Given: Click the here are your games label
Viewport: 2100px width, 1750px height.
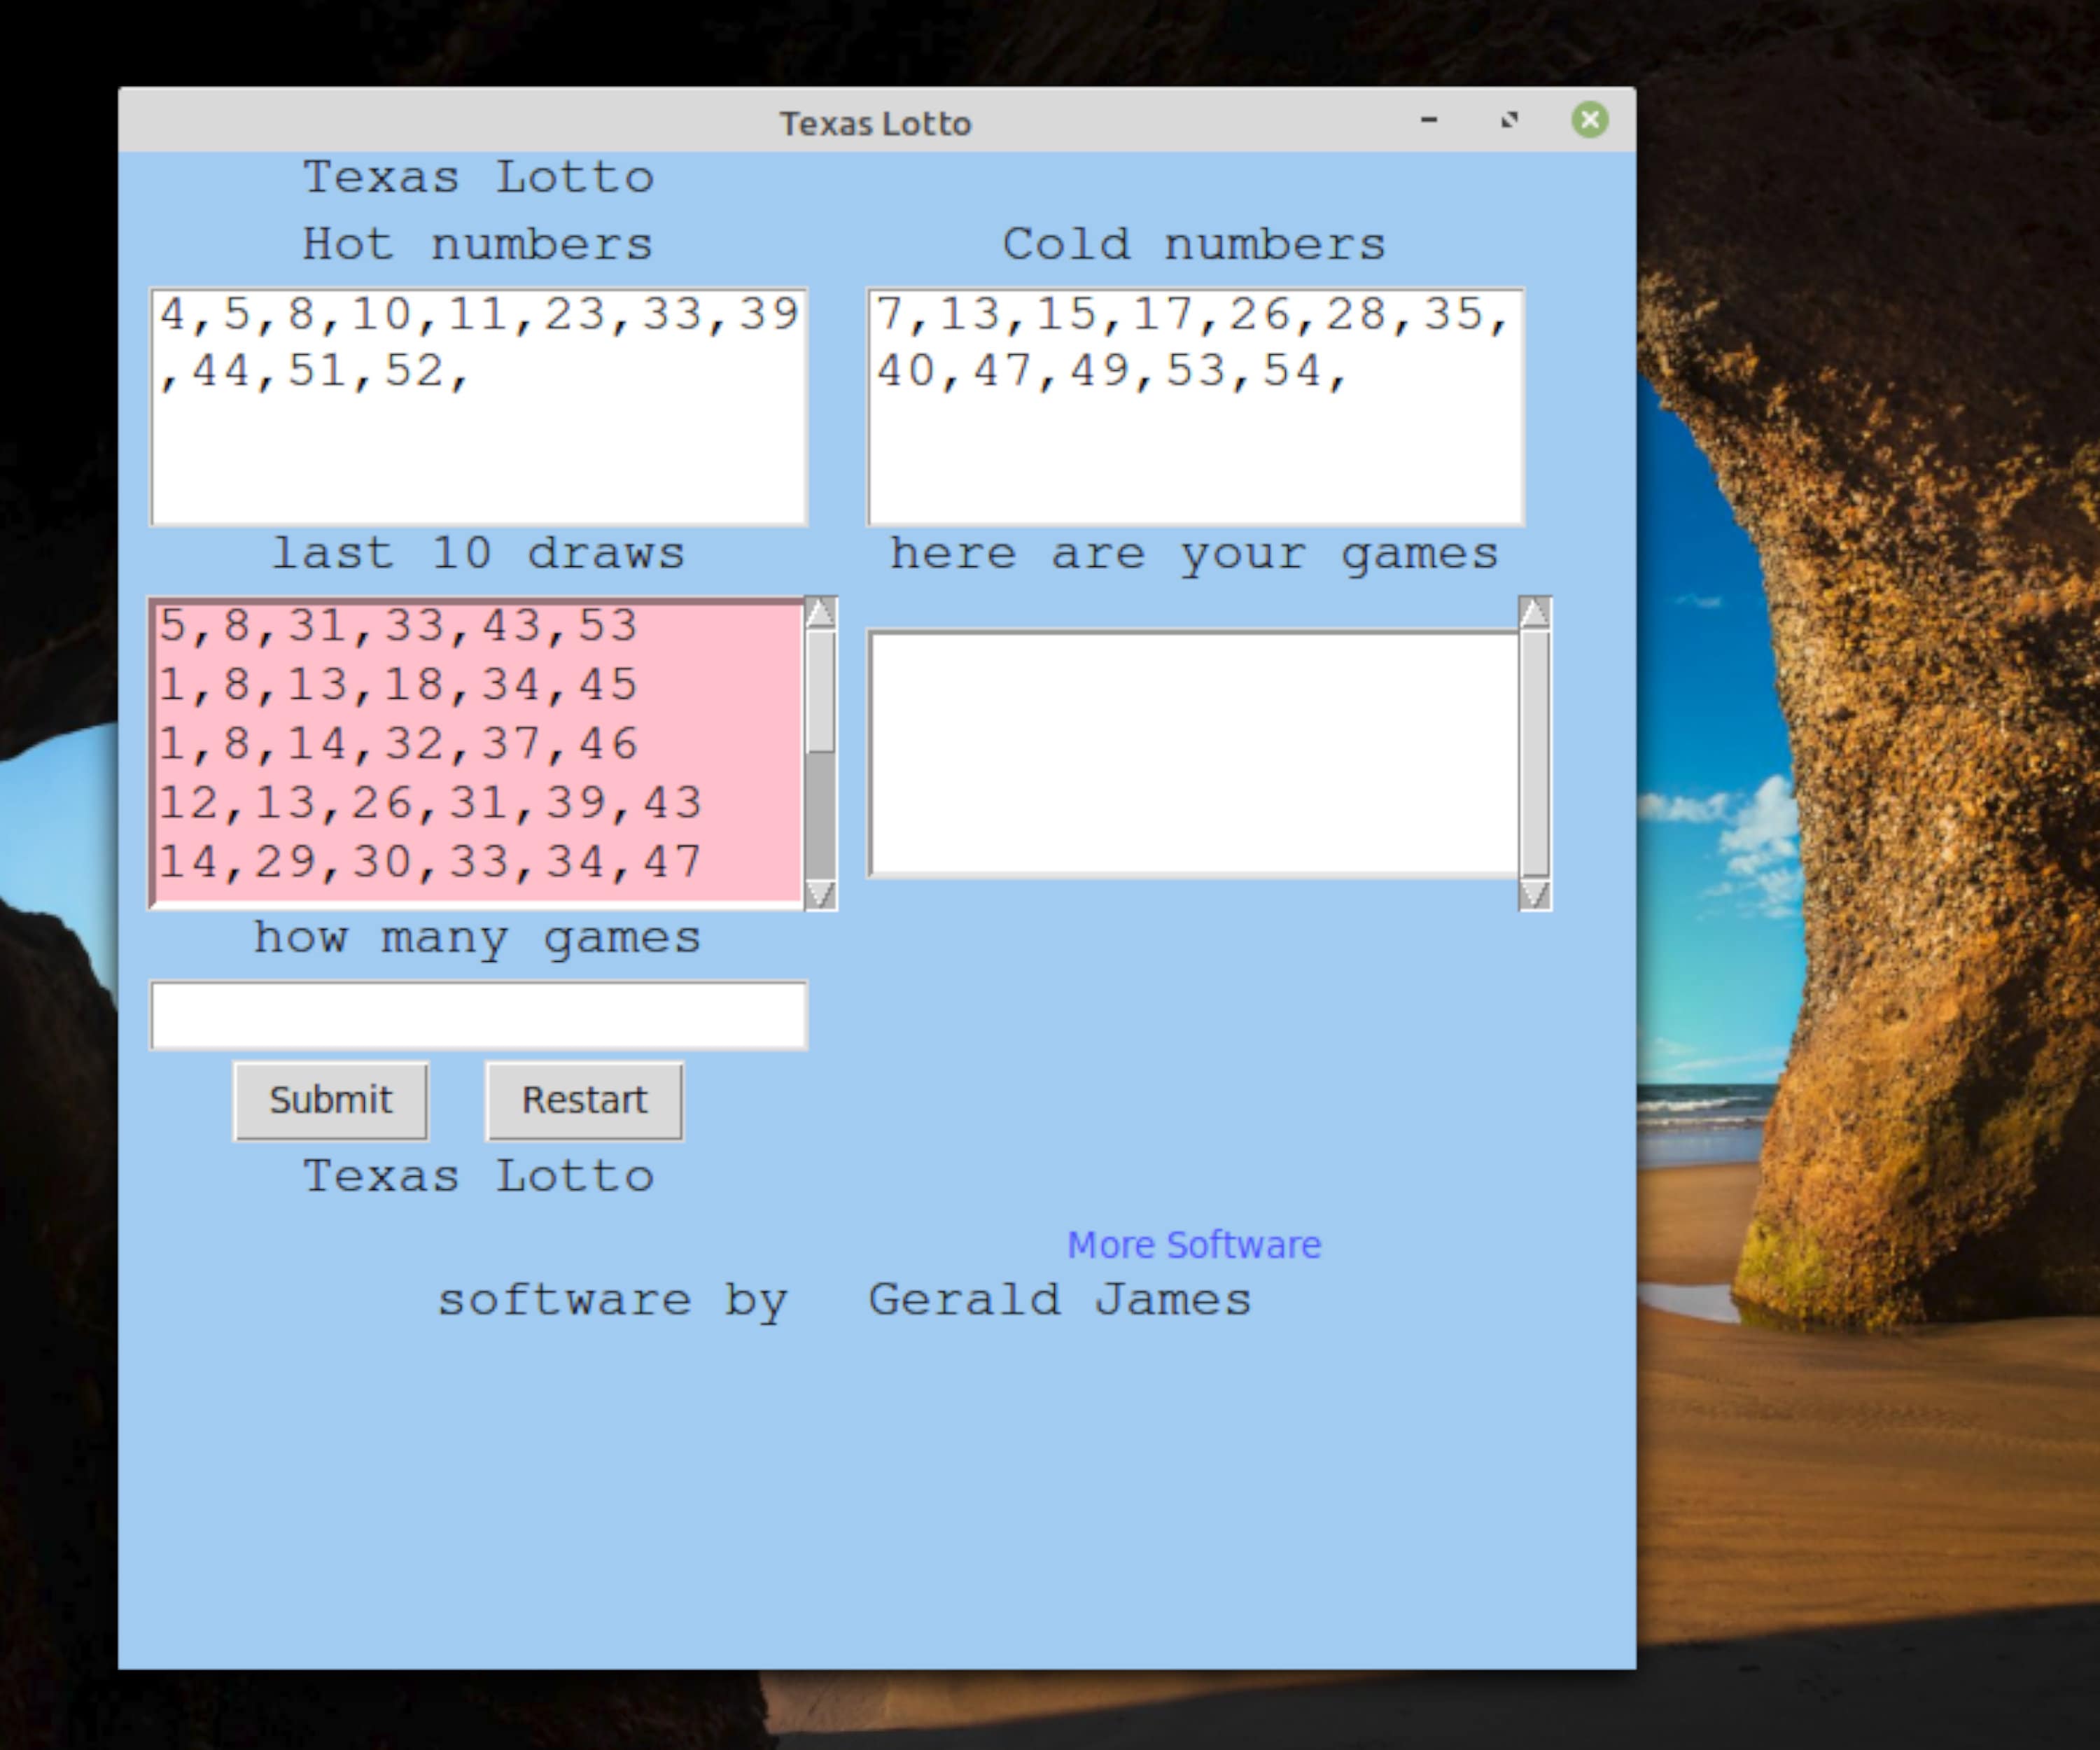Looking at the screenshot, I should [1195, 555].
